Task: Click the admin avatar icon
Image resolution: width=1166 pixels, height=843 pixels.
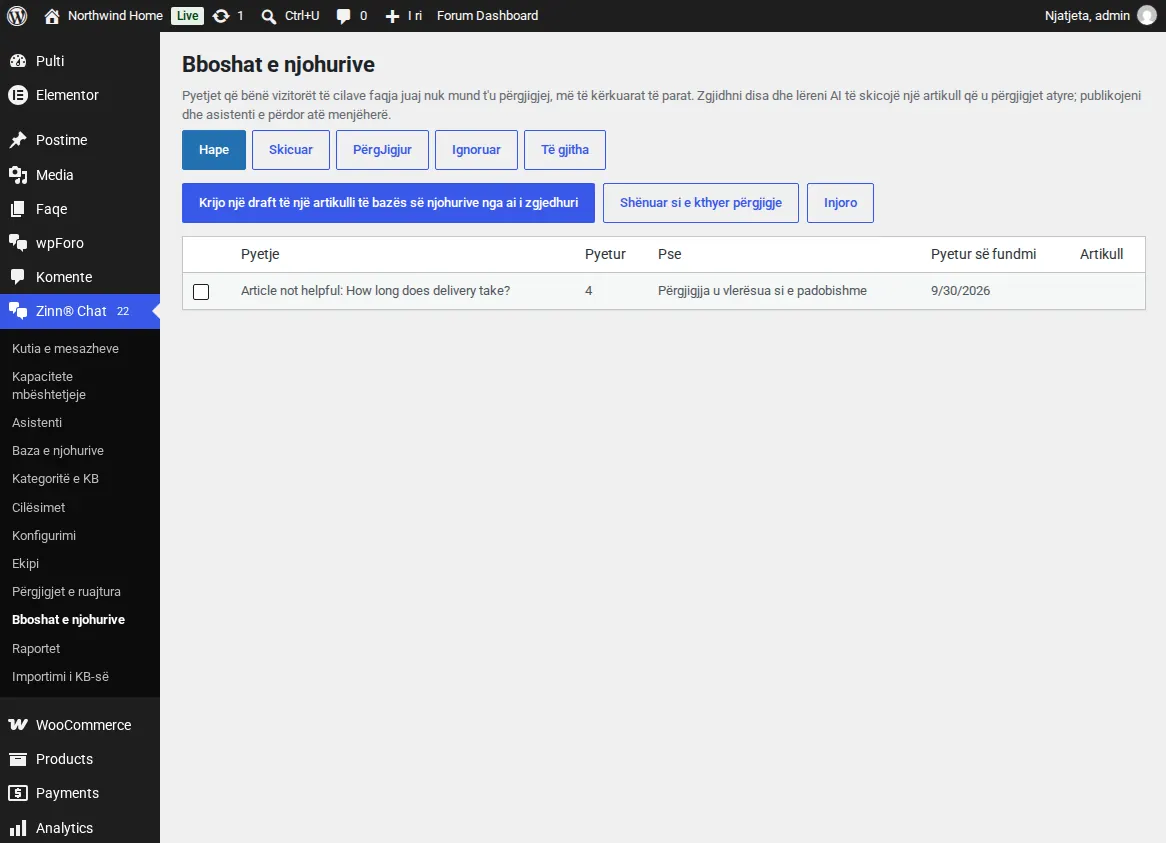Action: click(1147, 16)
